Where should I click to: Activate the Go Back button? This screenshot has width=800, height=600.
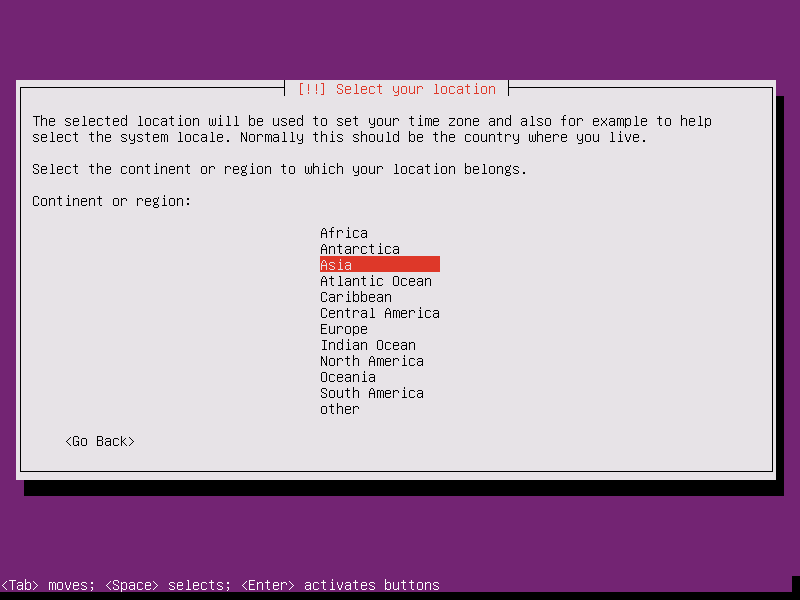pyautogui.click(x=99, y=440)
